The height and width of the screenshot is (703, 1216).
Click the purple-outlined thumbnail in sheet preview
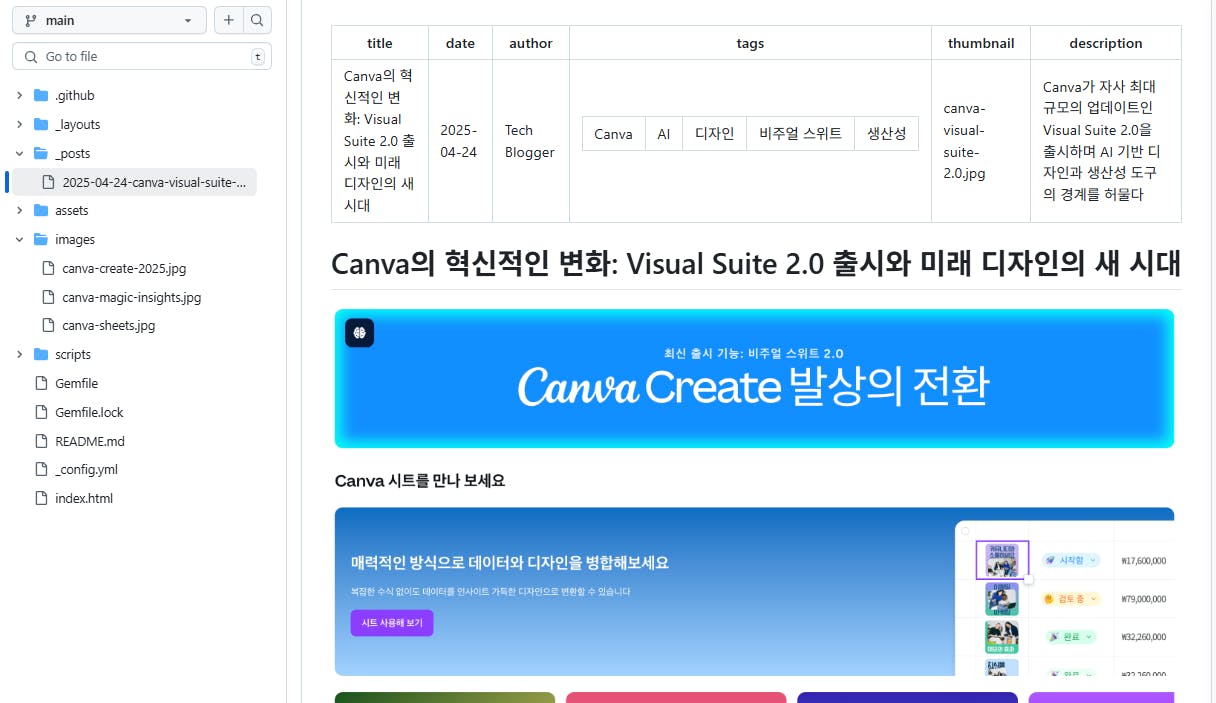point(1002,560)
